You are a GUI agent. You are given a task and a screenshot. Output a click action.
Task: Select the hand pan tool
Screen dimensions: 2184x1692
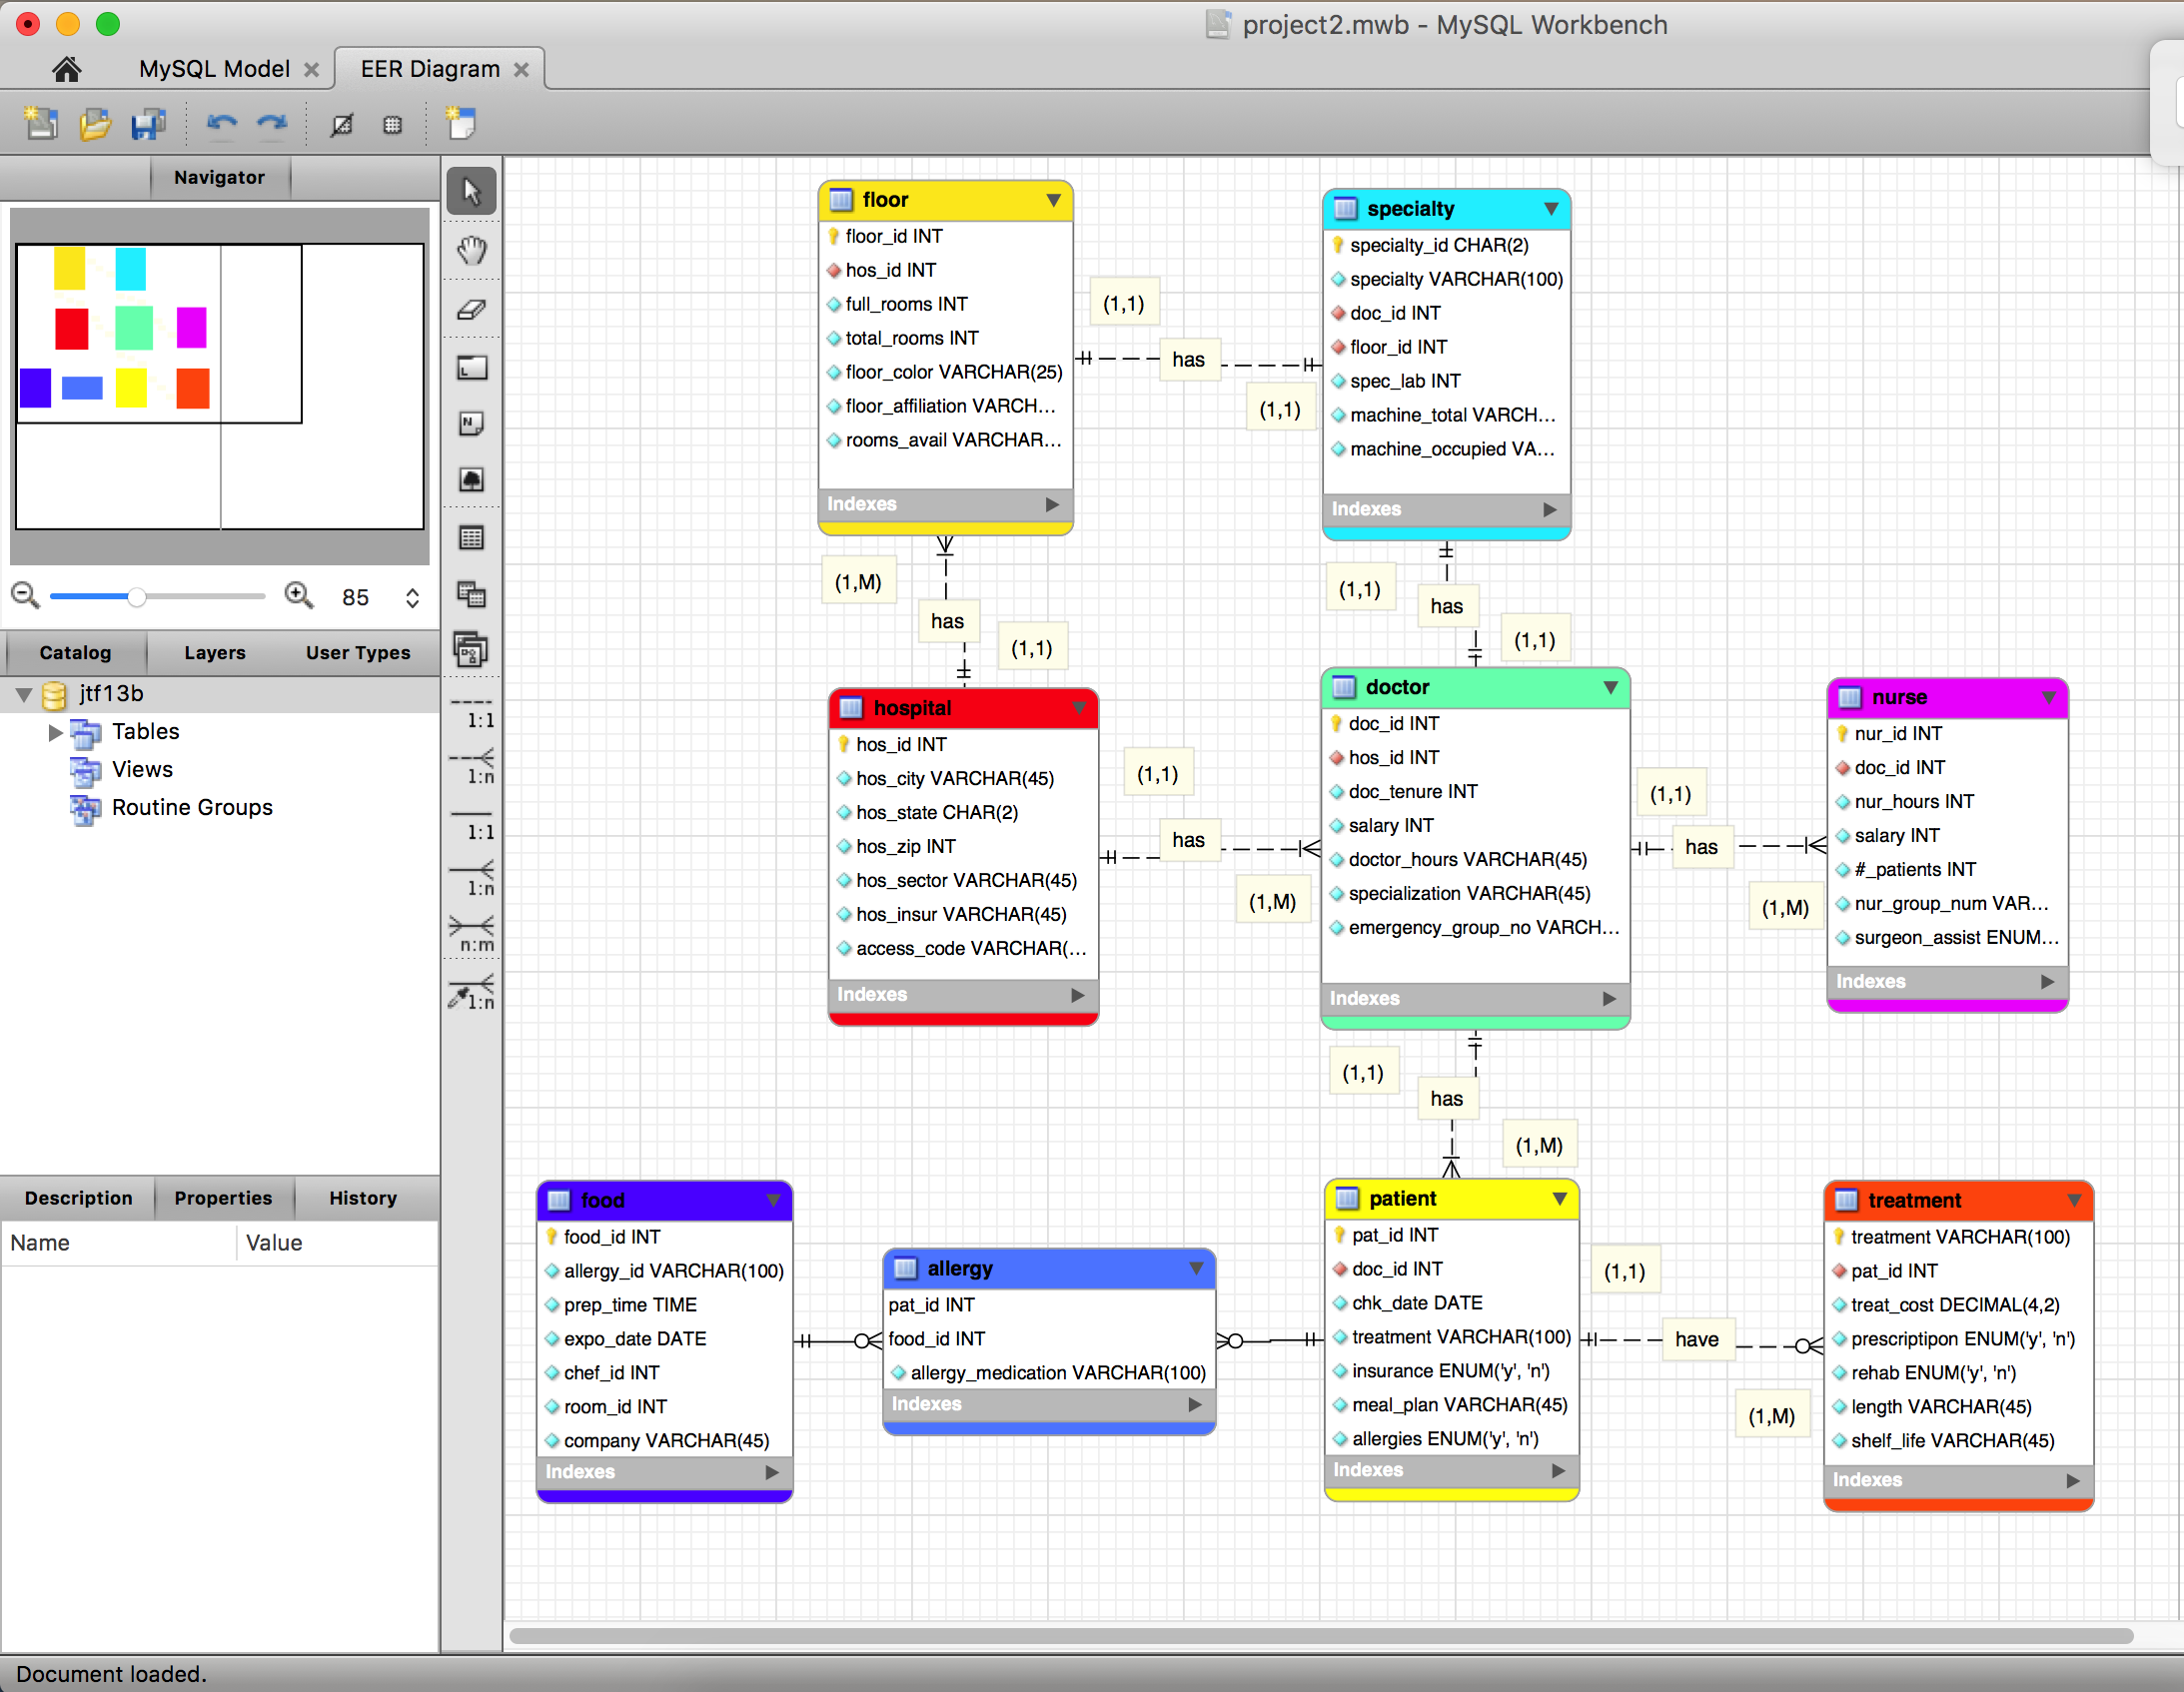click(x=471, y=250)
